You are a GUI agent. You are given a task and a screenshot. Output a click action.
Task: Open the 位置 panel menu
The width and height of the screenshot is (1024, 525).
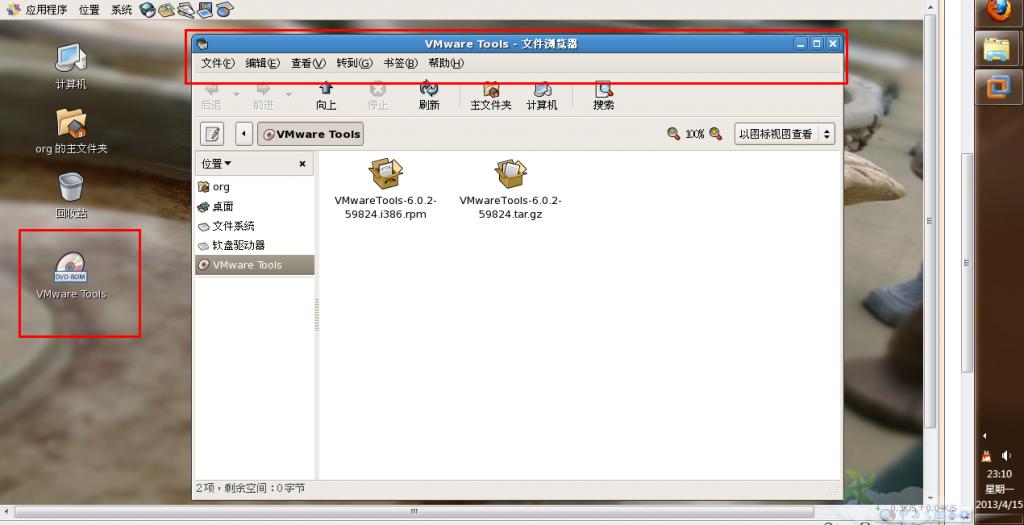pos(89,9)
